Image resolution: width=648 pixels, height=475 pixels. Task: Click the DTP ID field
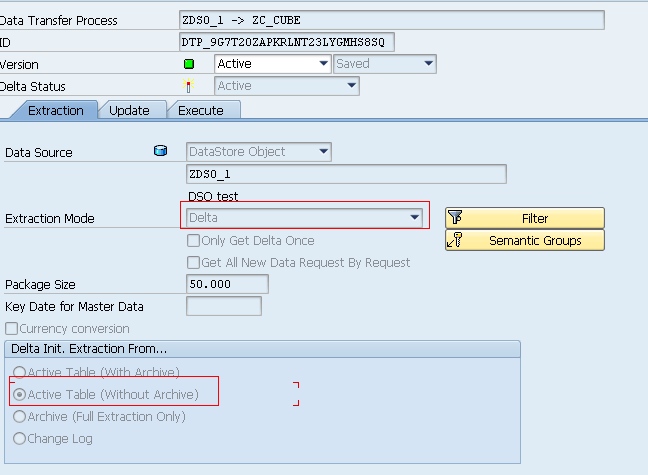click(x=287, y=42)
